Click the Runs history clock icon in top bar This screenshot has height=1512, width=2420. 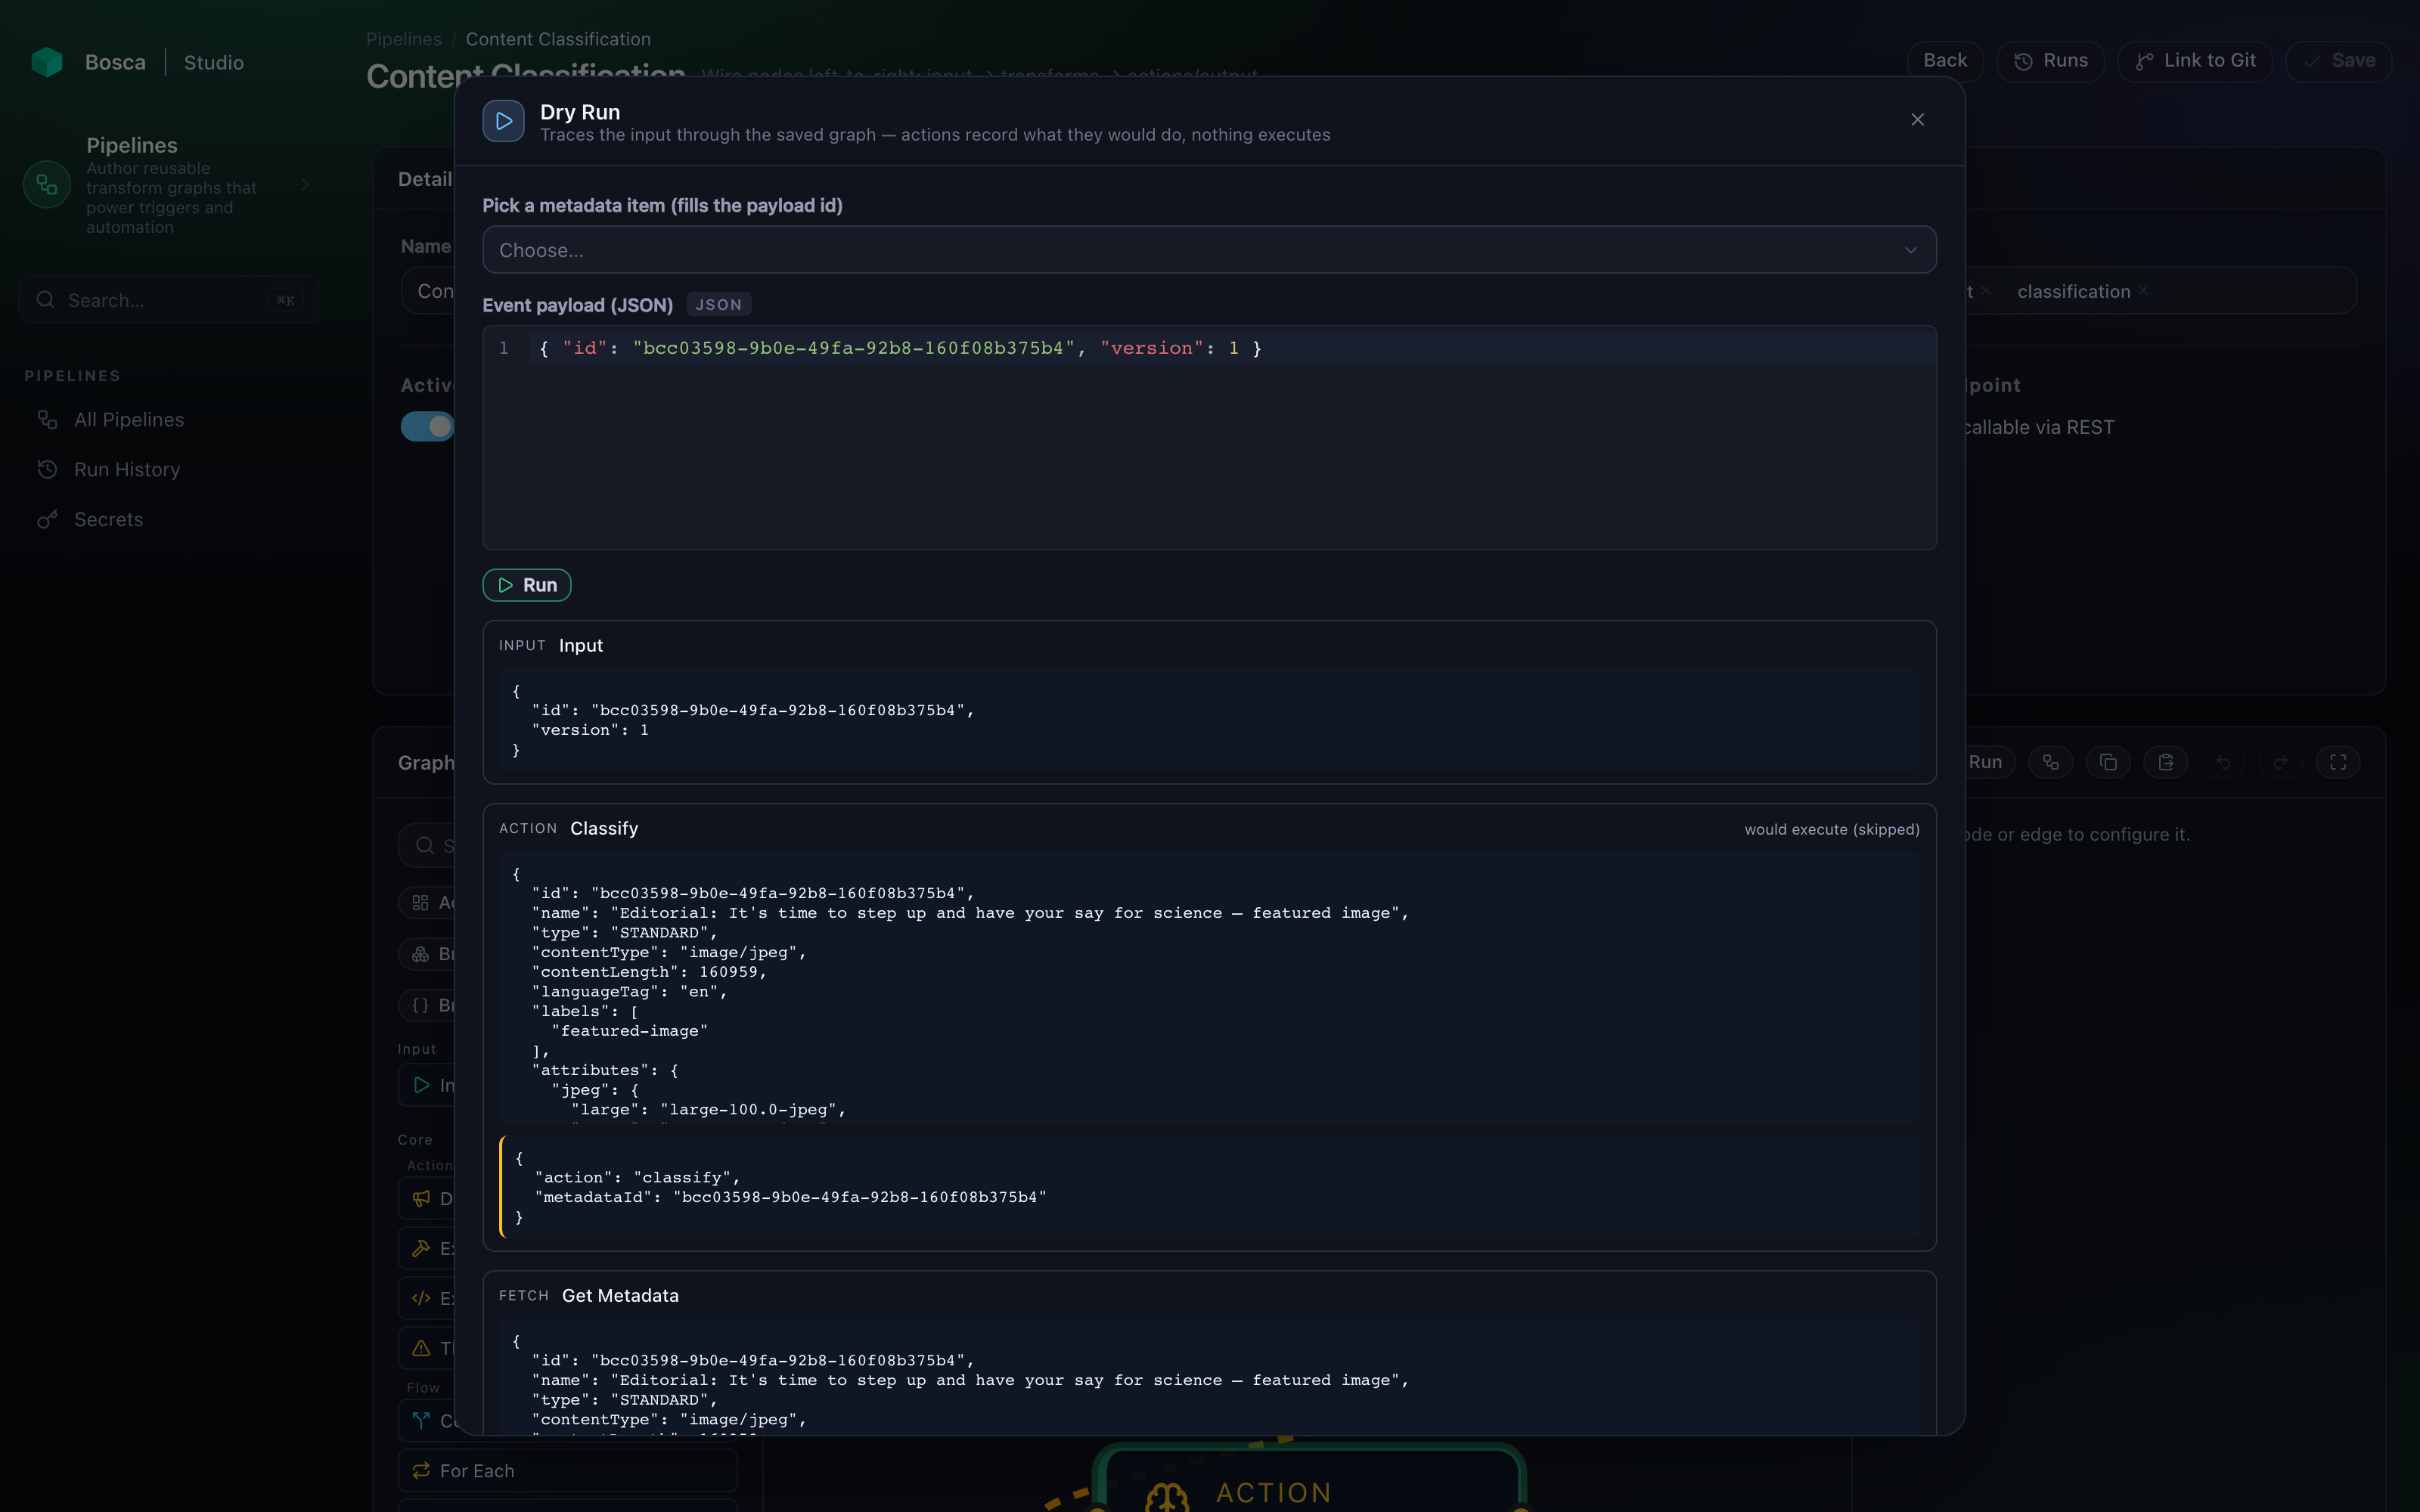[x=2023, y=62]
